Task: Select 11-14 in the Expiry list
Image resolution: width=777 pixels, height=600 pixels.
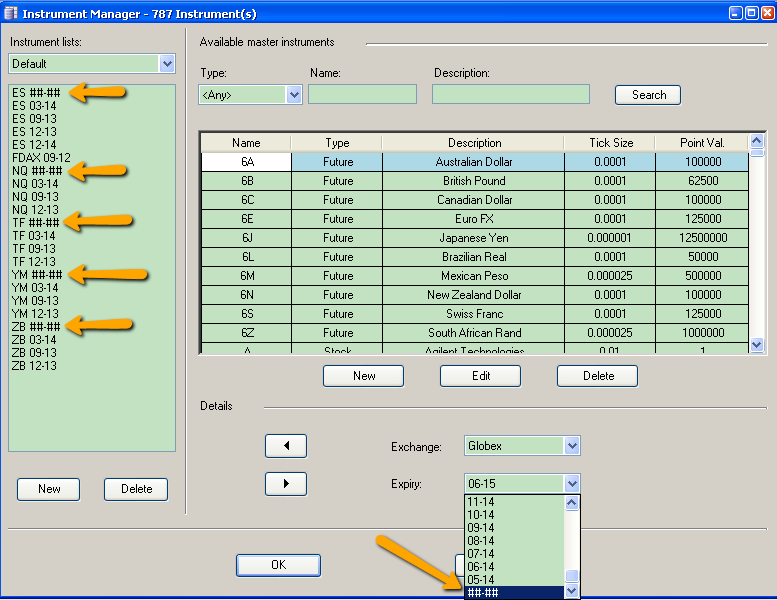Action: (x=514, y=502)
